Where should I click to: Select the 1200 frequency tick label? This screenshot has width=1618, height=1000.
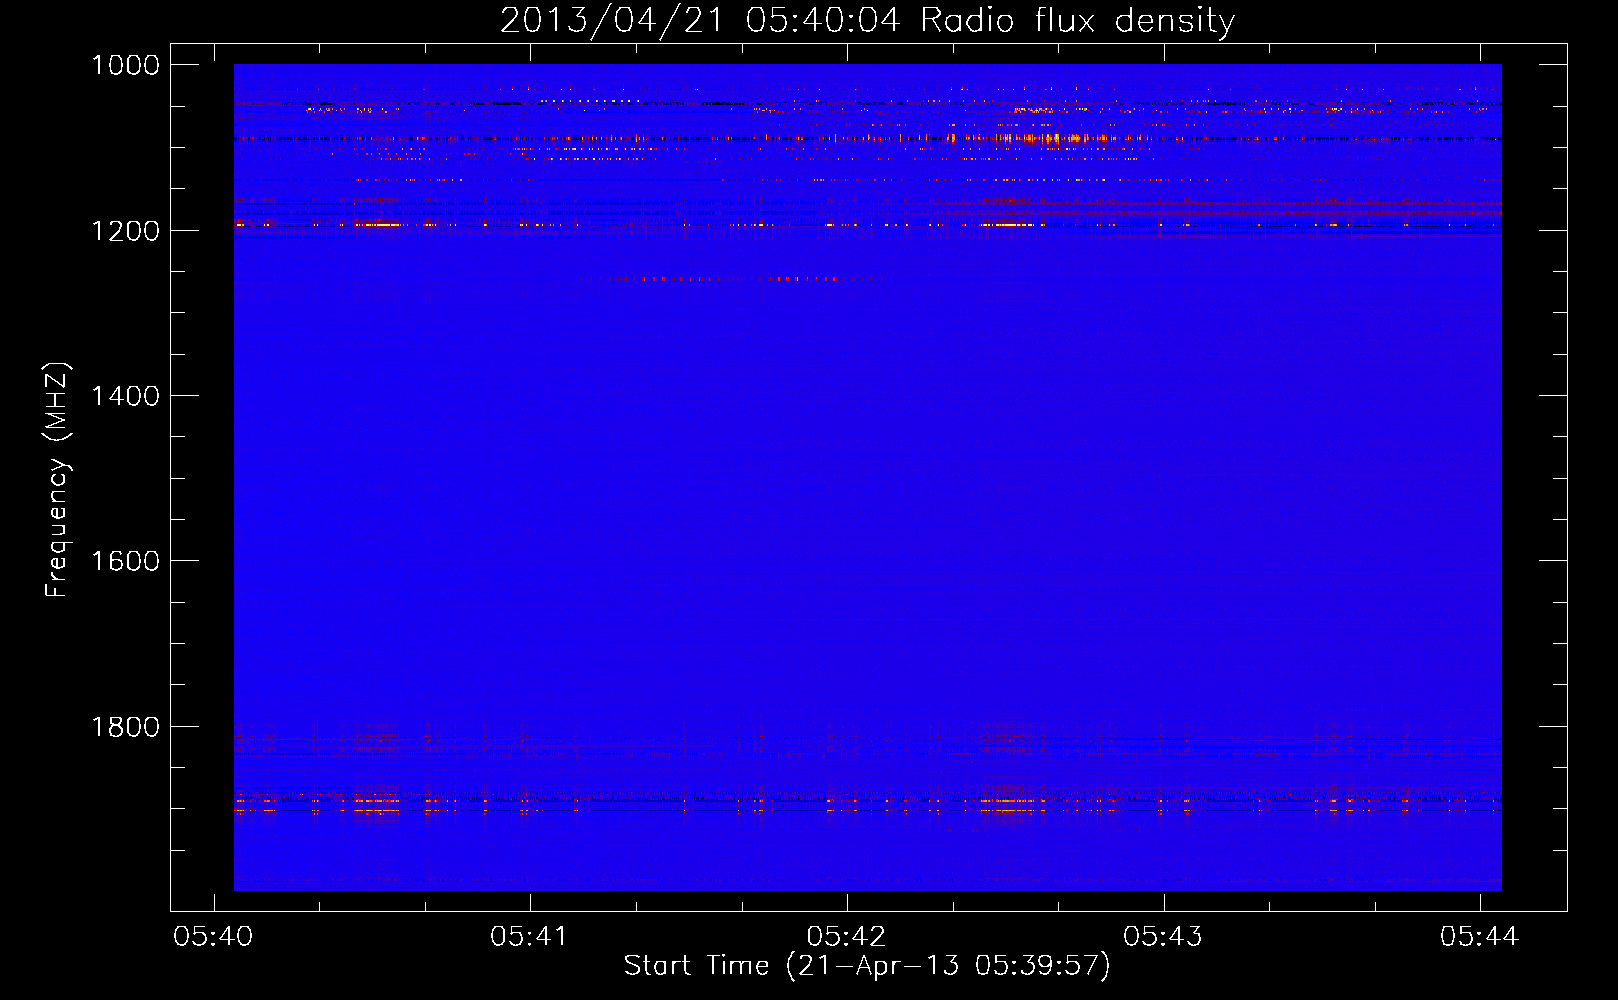[125, 231]
